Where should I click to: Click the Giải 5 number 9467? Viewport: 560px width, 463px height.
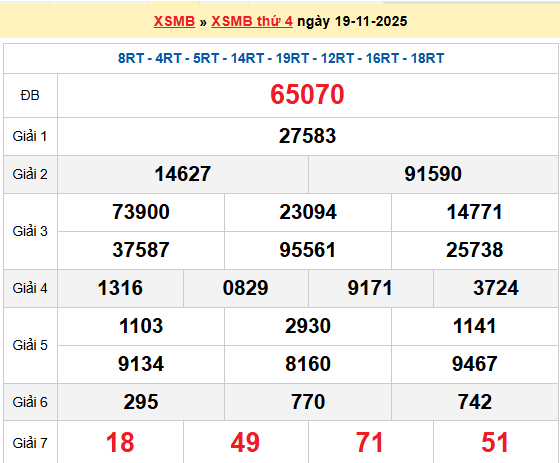[475, 364]
